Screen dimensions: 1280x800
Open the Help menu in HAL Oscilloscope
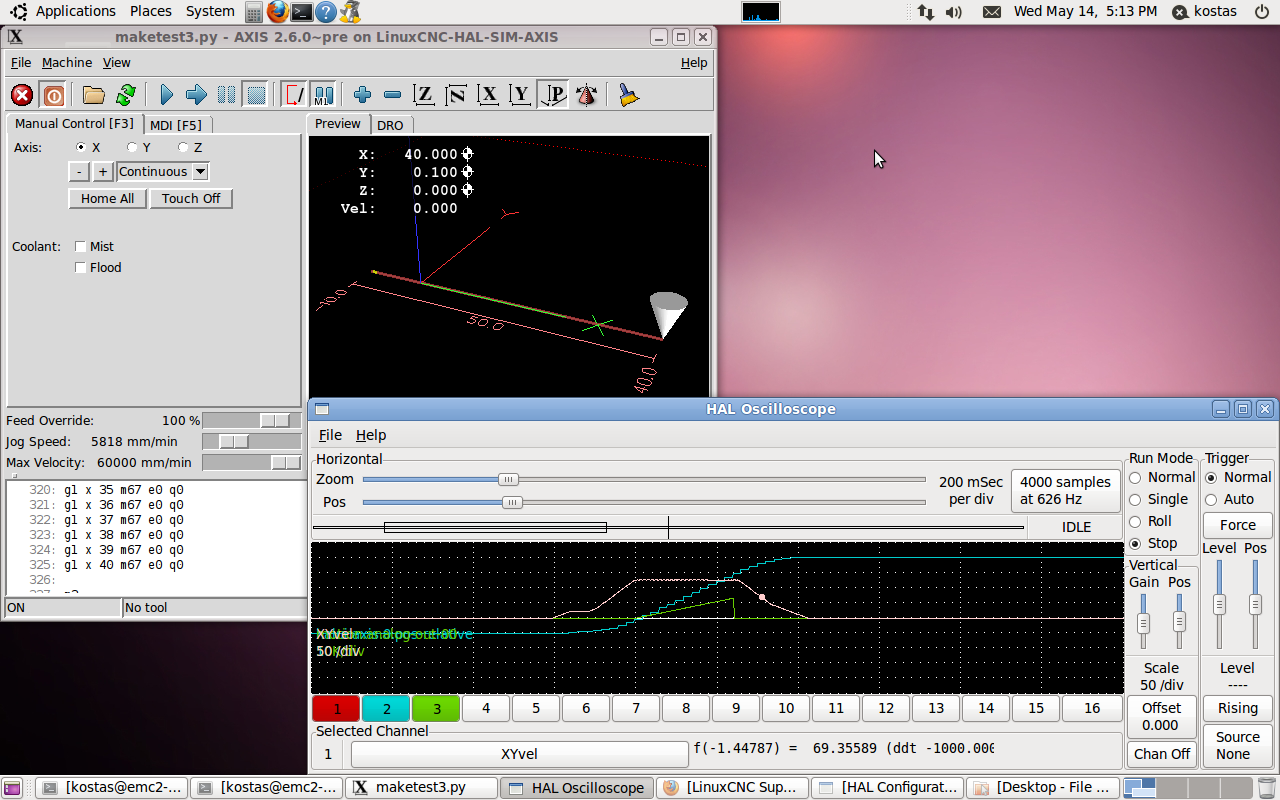coord(371,435)
